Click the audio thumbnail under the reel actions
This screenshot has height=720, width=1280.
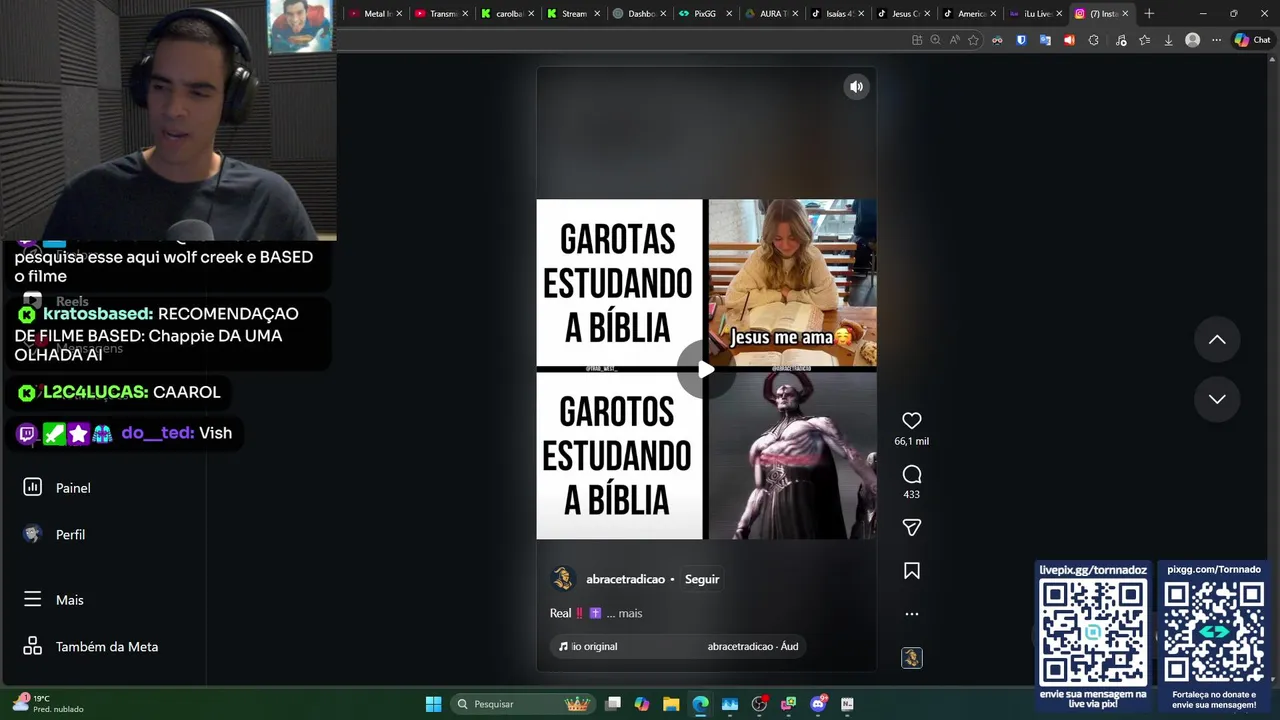(911, 658)
